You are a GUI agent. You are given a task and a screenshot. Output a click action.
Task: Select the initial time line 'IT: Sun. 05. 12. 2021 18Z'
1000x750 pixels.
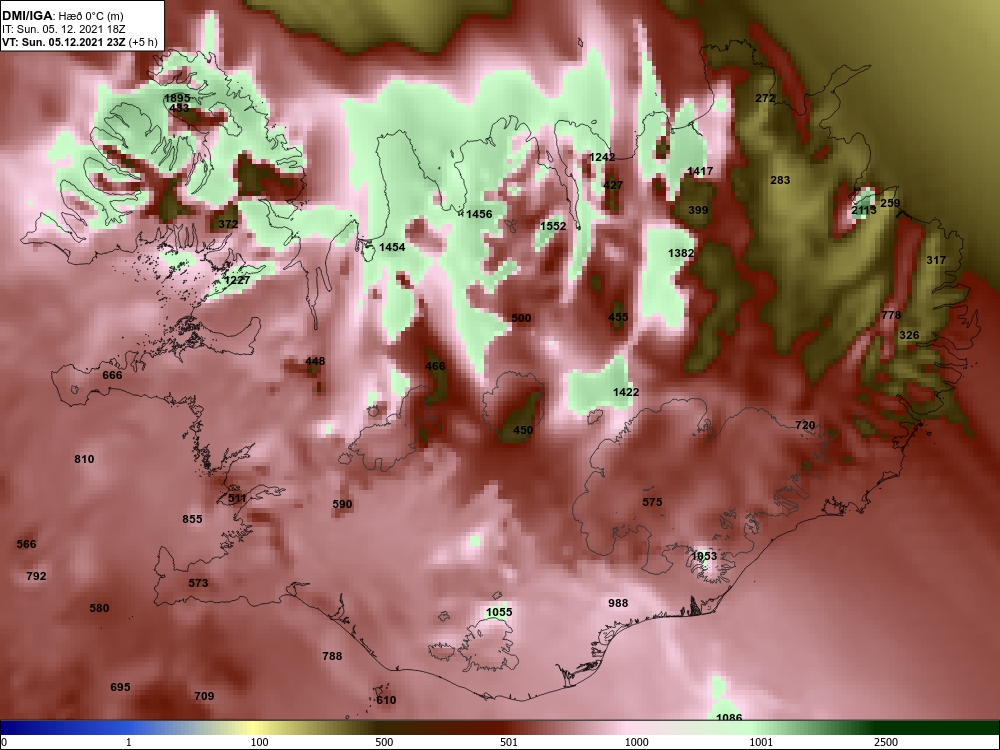click(63, 29)
